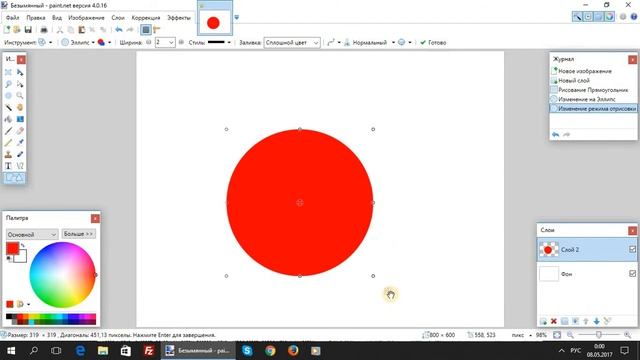The height and width of the screenshot is (360, 640).
Task: Click the Paste clipboard icon
Action: (82, 30)
